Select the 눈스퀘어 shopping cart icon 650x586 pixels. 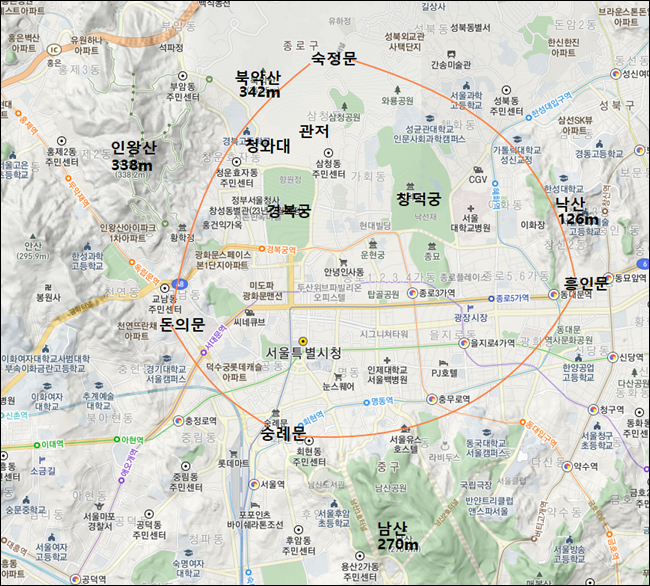click(338, 377)
